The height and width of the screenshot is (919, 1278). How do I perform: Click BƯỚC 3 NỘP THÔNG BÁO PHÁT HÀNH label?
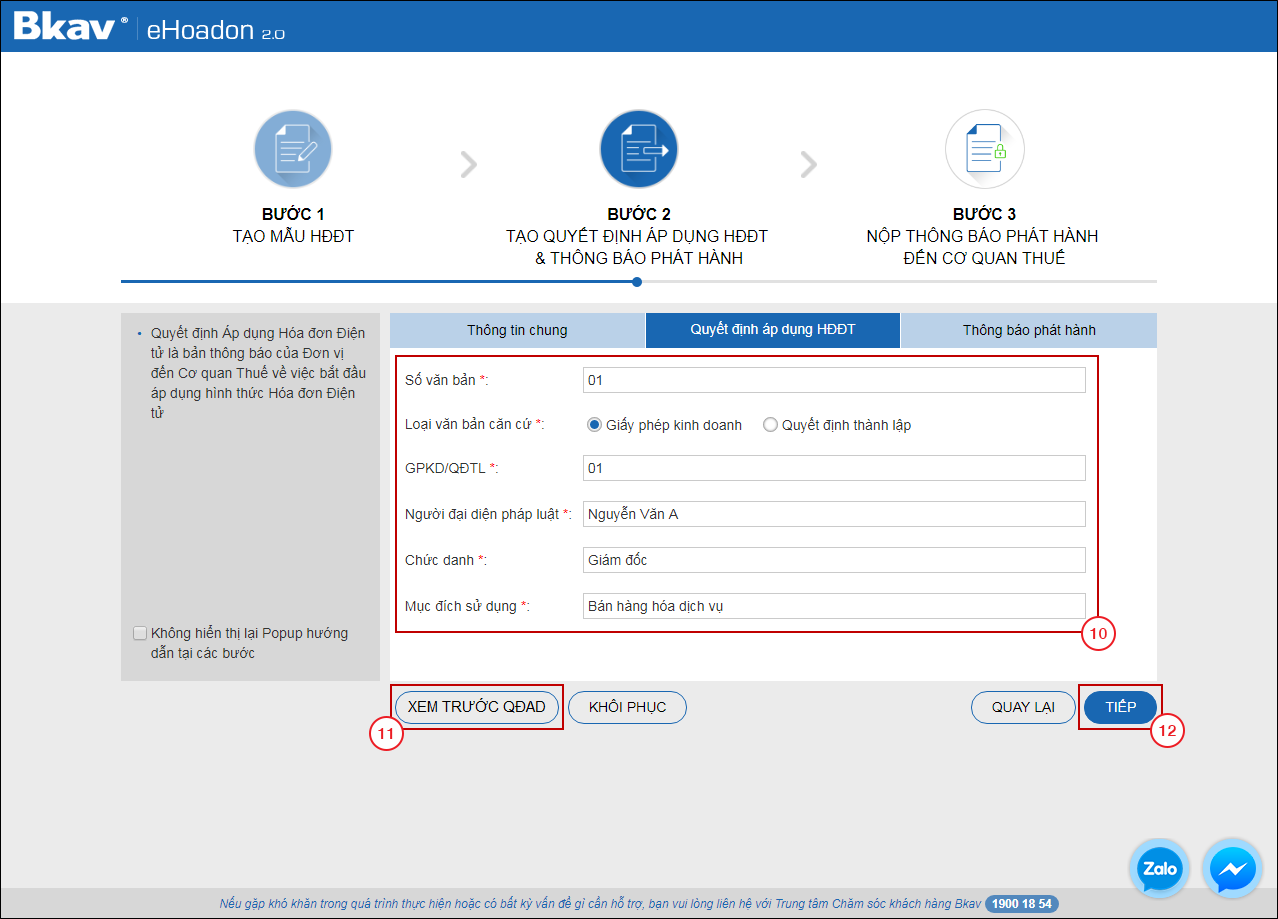pyautogui.click(x=985, y=237)
